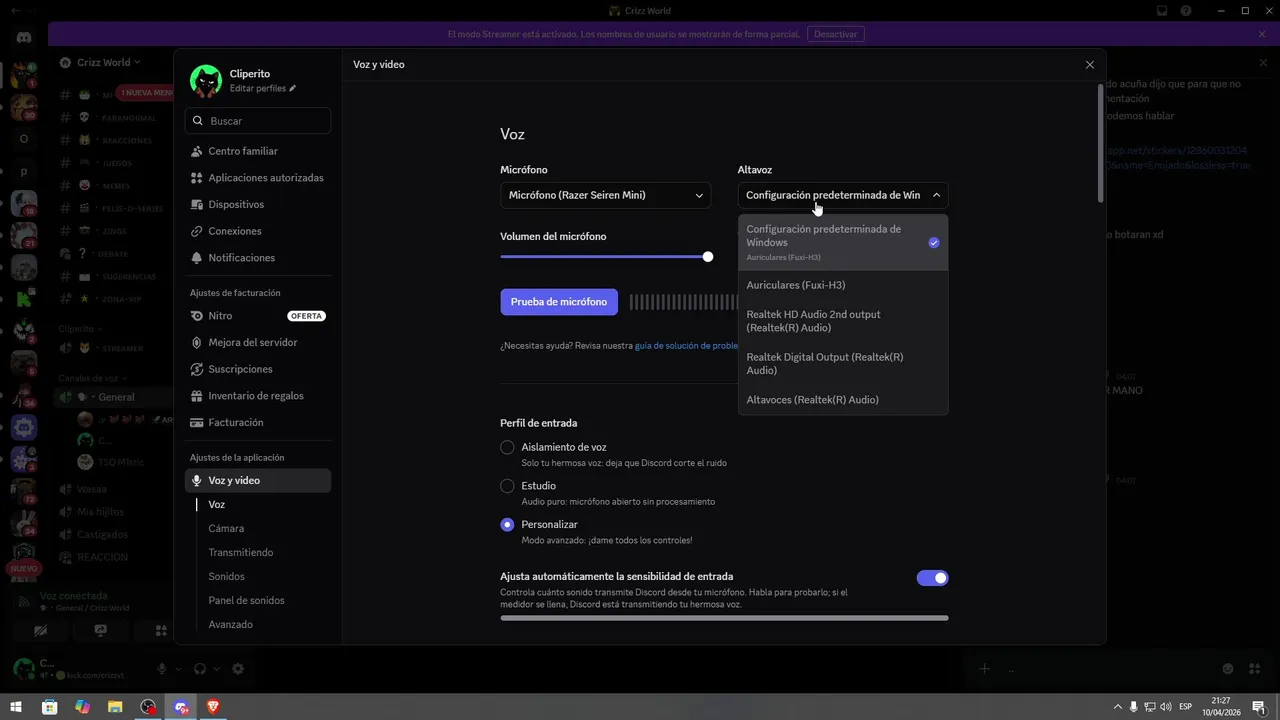Open Microsoft Store from the taskbar
This screenshot has height=720, width=1280.
coord(49,707)
